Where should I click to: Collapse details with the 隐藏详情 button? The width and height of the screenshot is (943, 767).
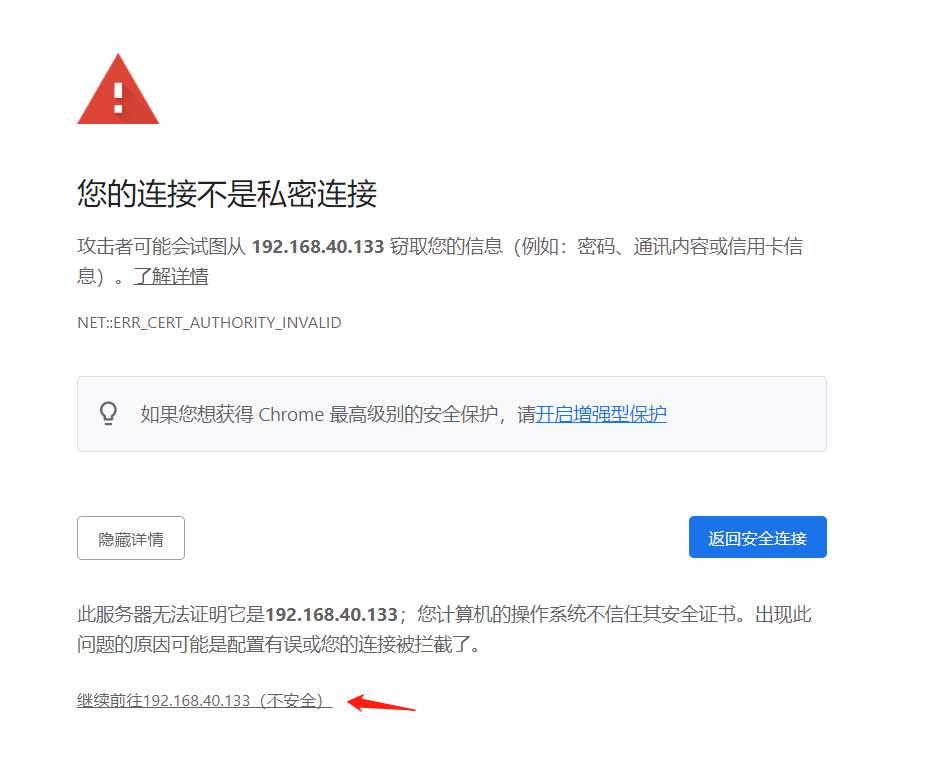pos(131,538)
